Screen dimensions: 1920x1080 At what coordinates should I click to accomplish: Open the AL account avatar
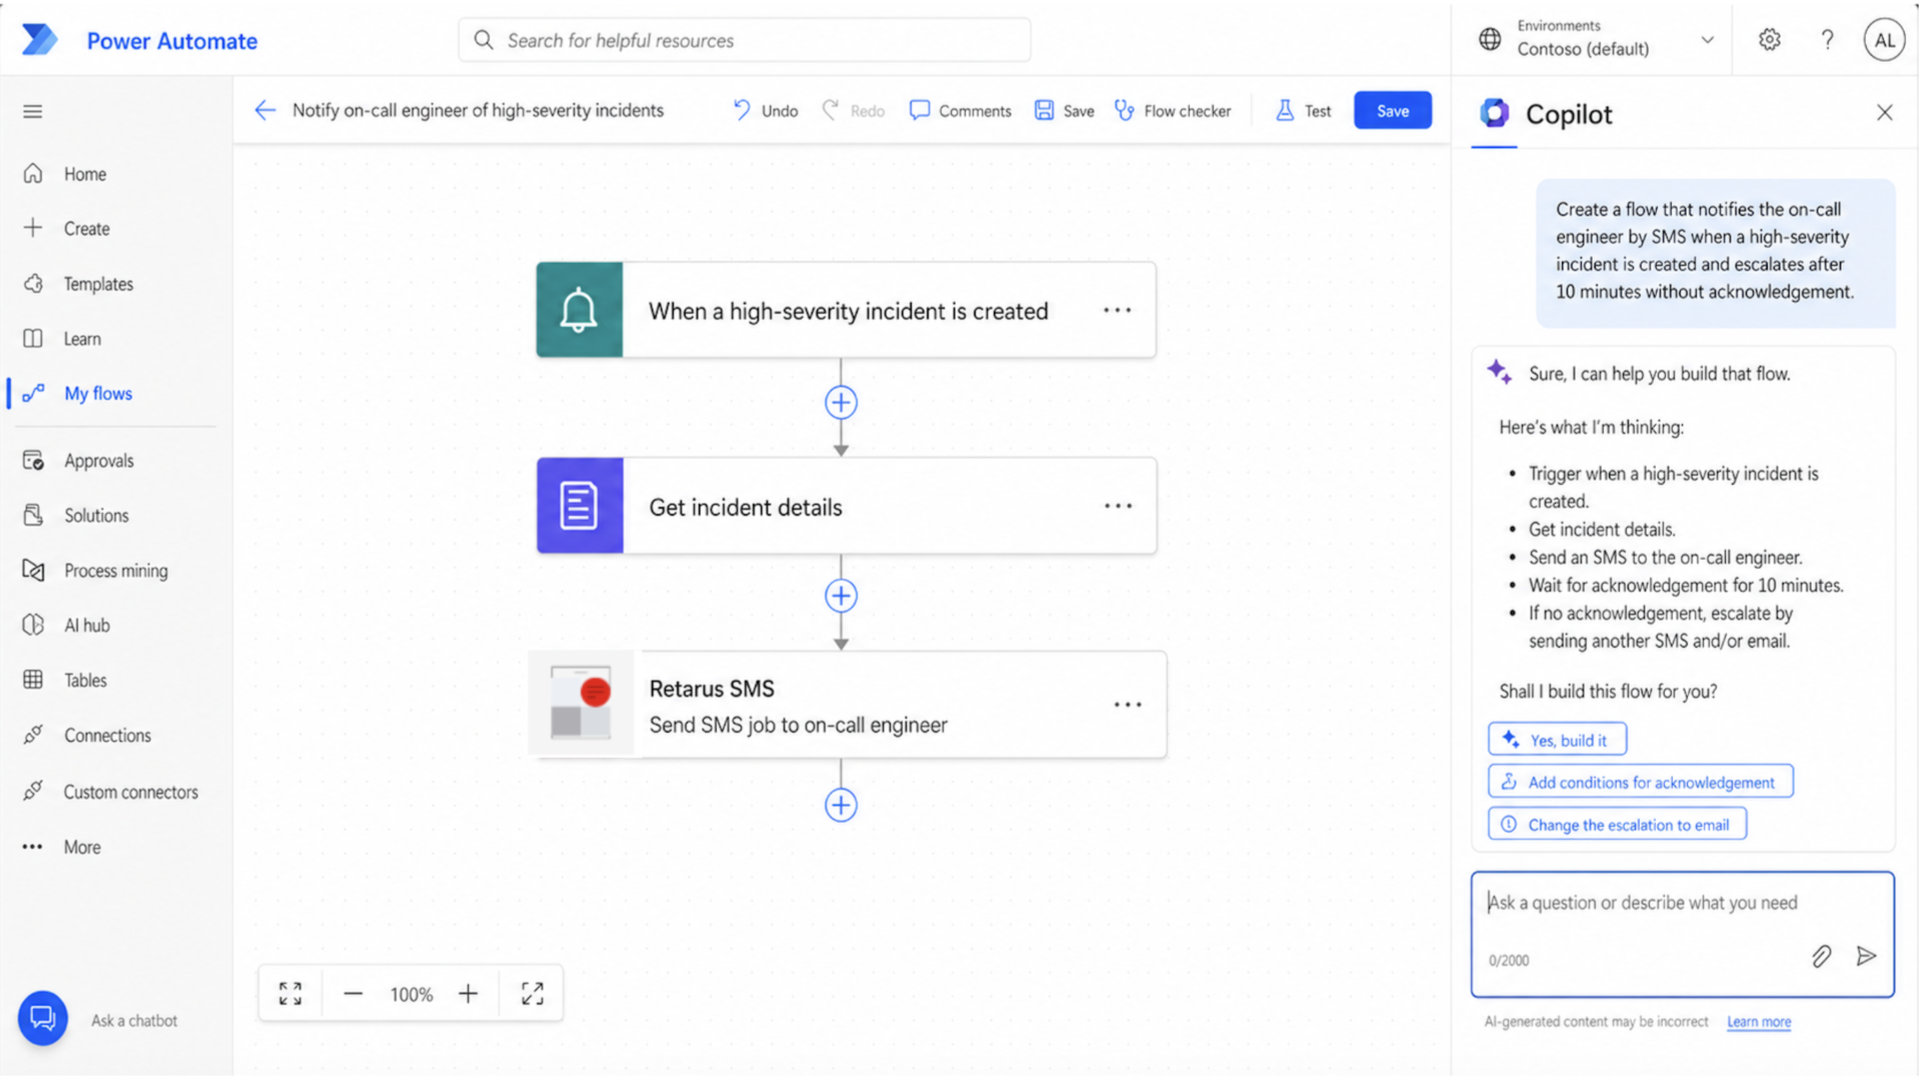[1884, 40]
